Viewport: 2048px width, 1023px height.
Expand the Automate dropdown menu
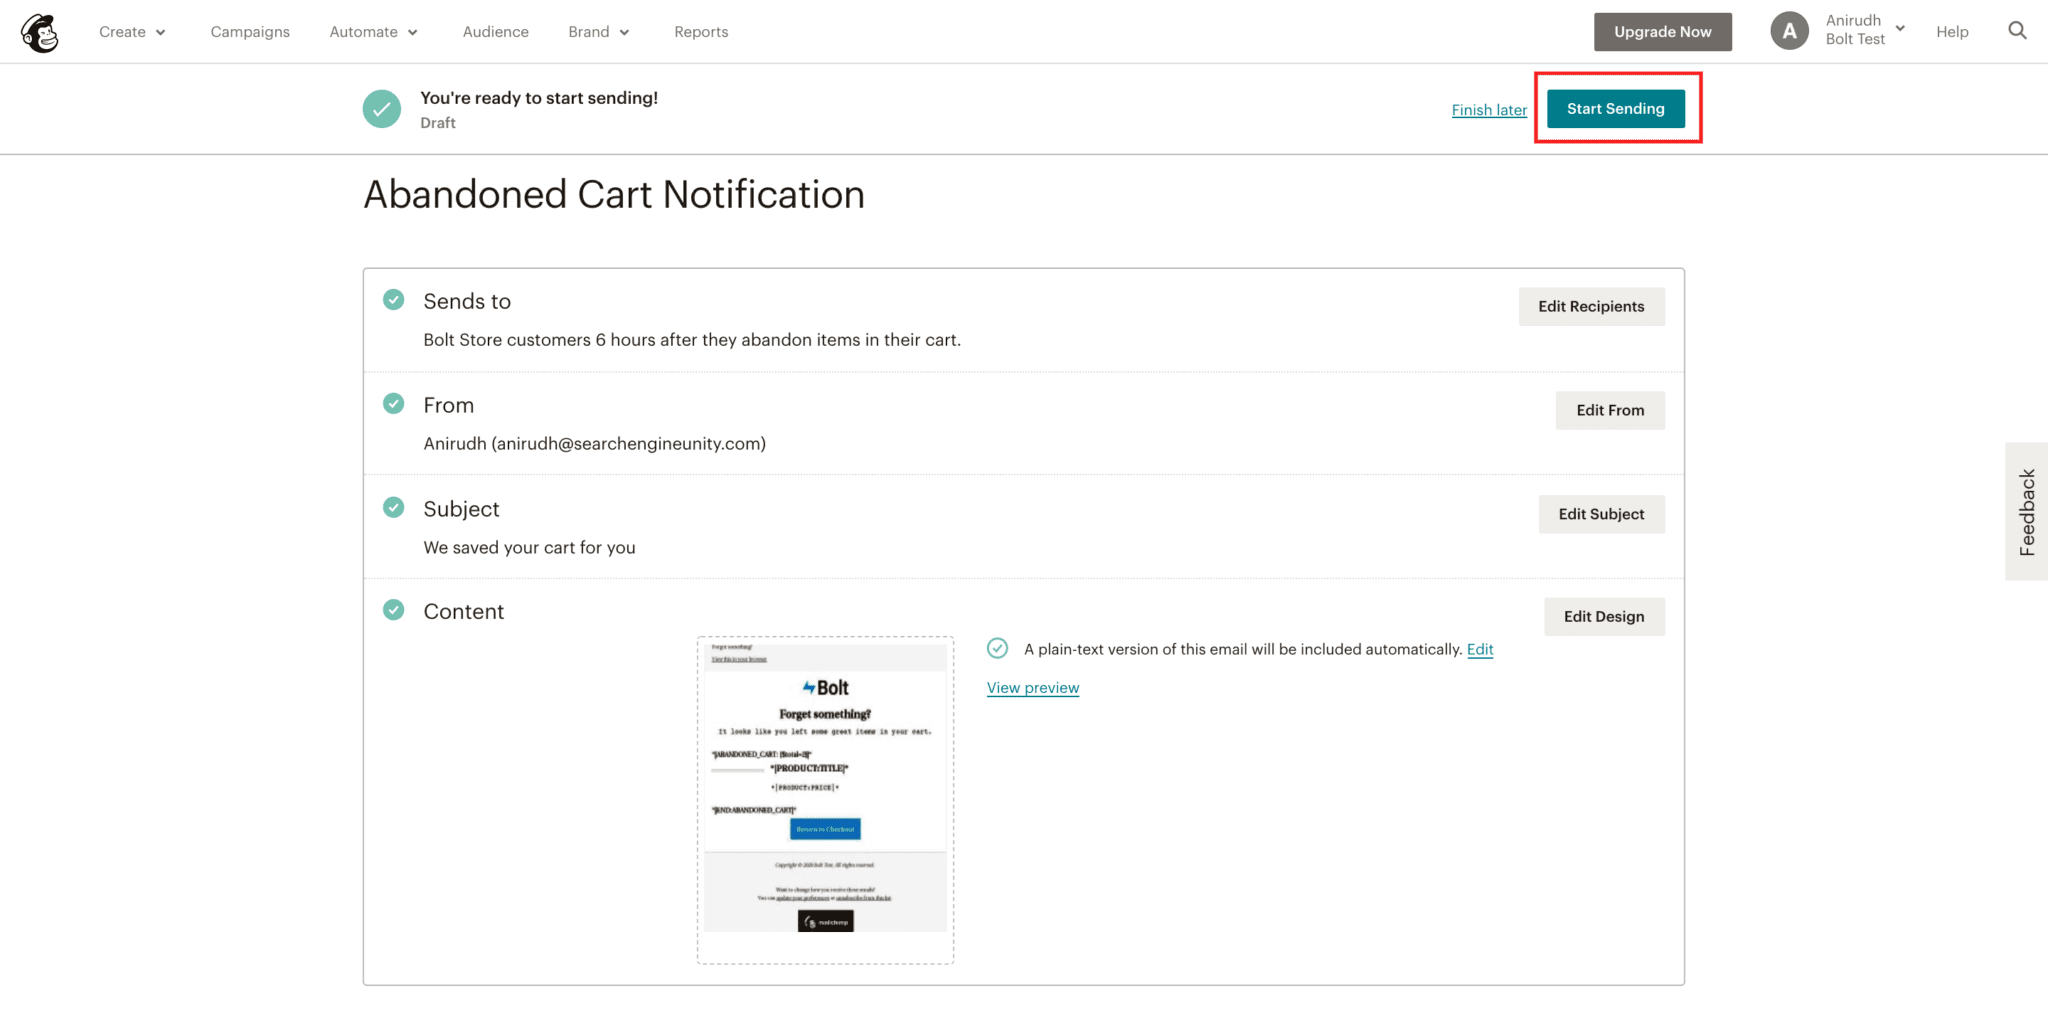click(373, 32)
